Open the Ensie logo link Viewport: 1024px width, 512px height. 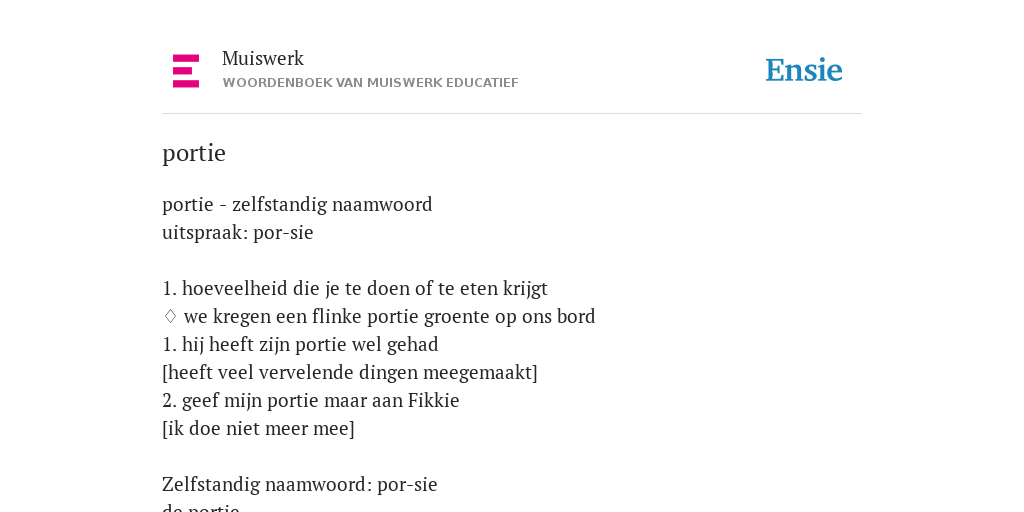tap(804, 70)
